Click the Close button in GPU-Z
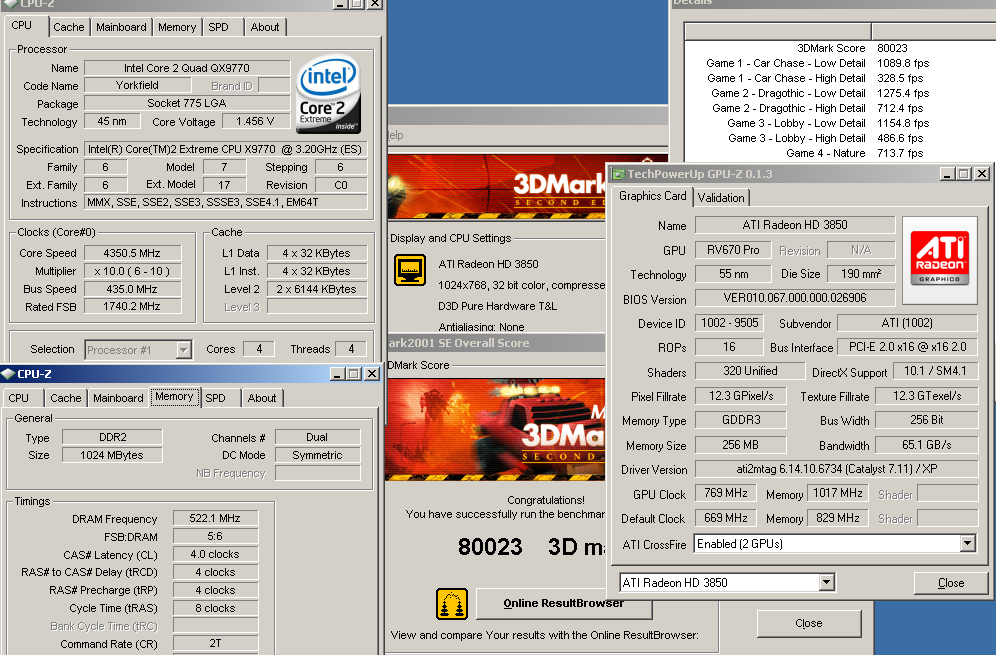Viewport: 996px width, 655px height. [951, 583]
